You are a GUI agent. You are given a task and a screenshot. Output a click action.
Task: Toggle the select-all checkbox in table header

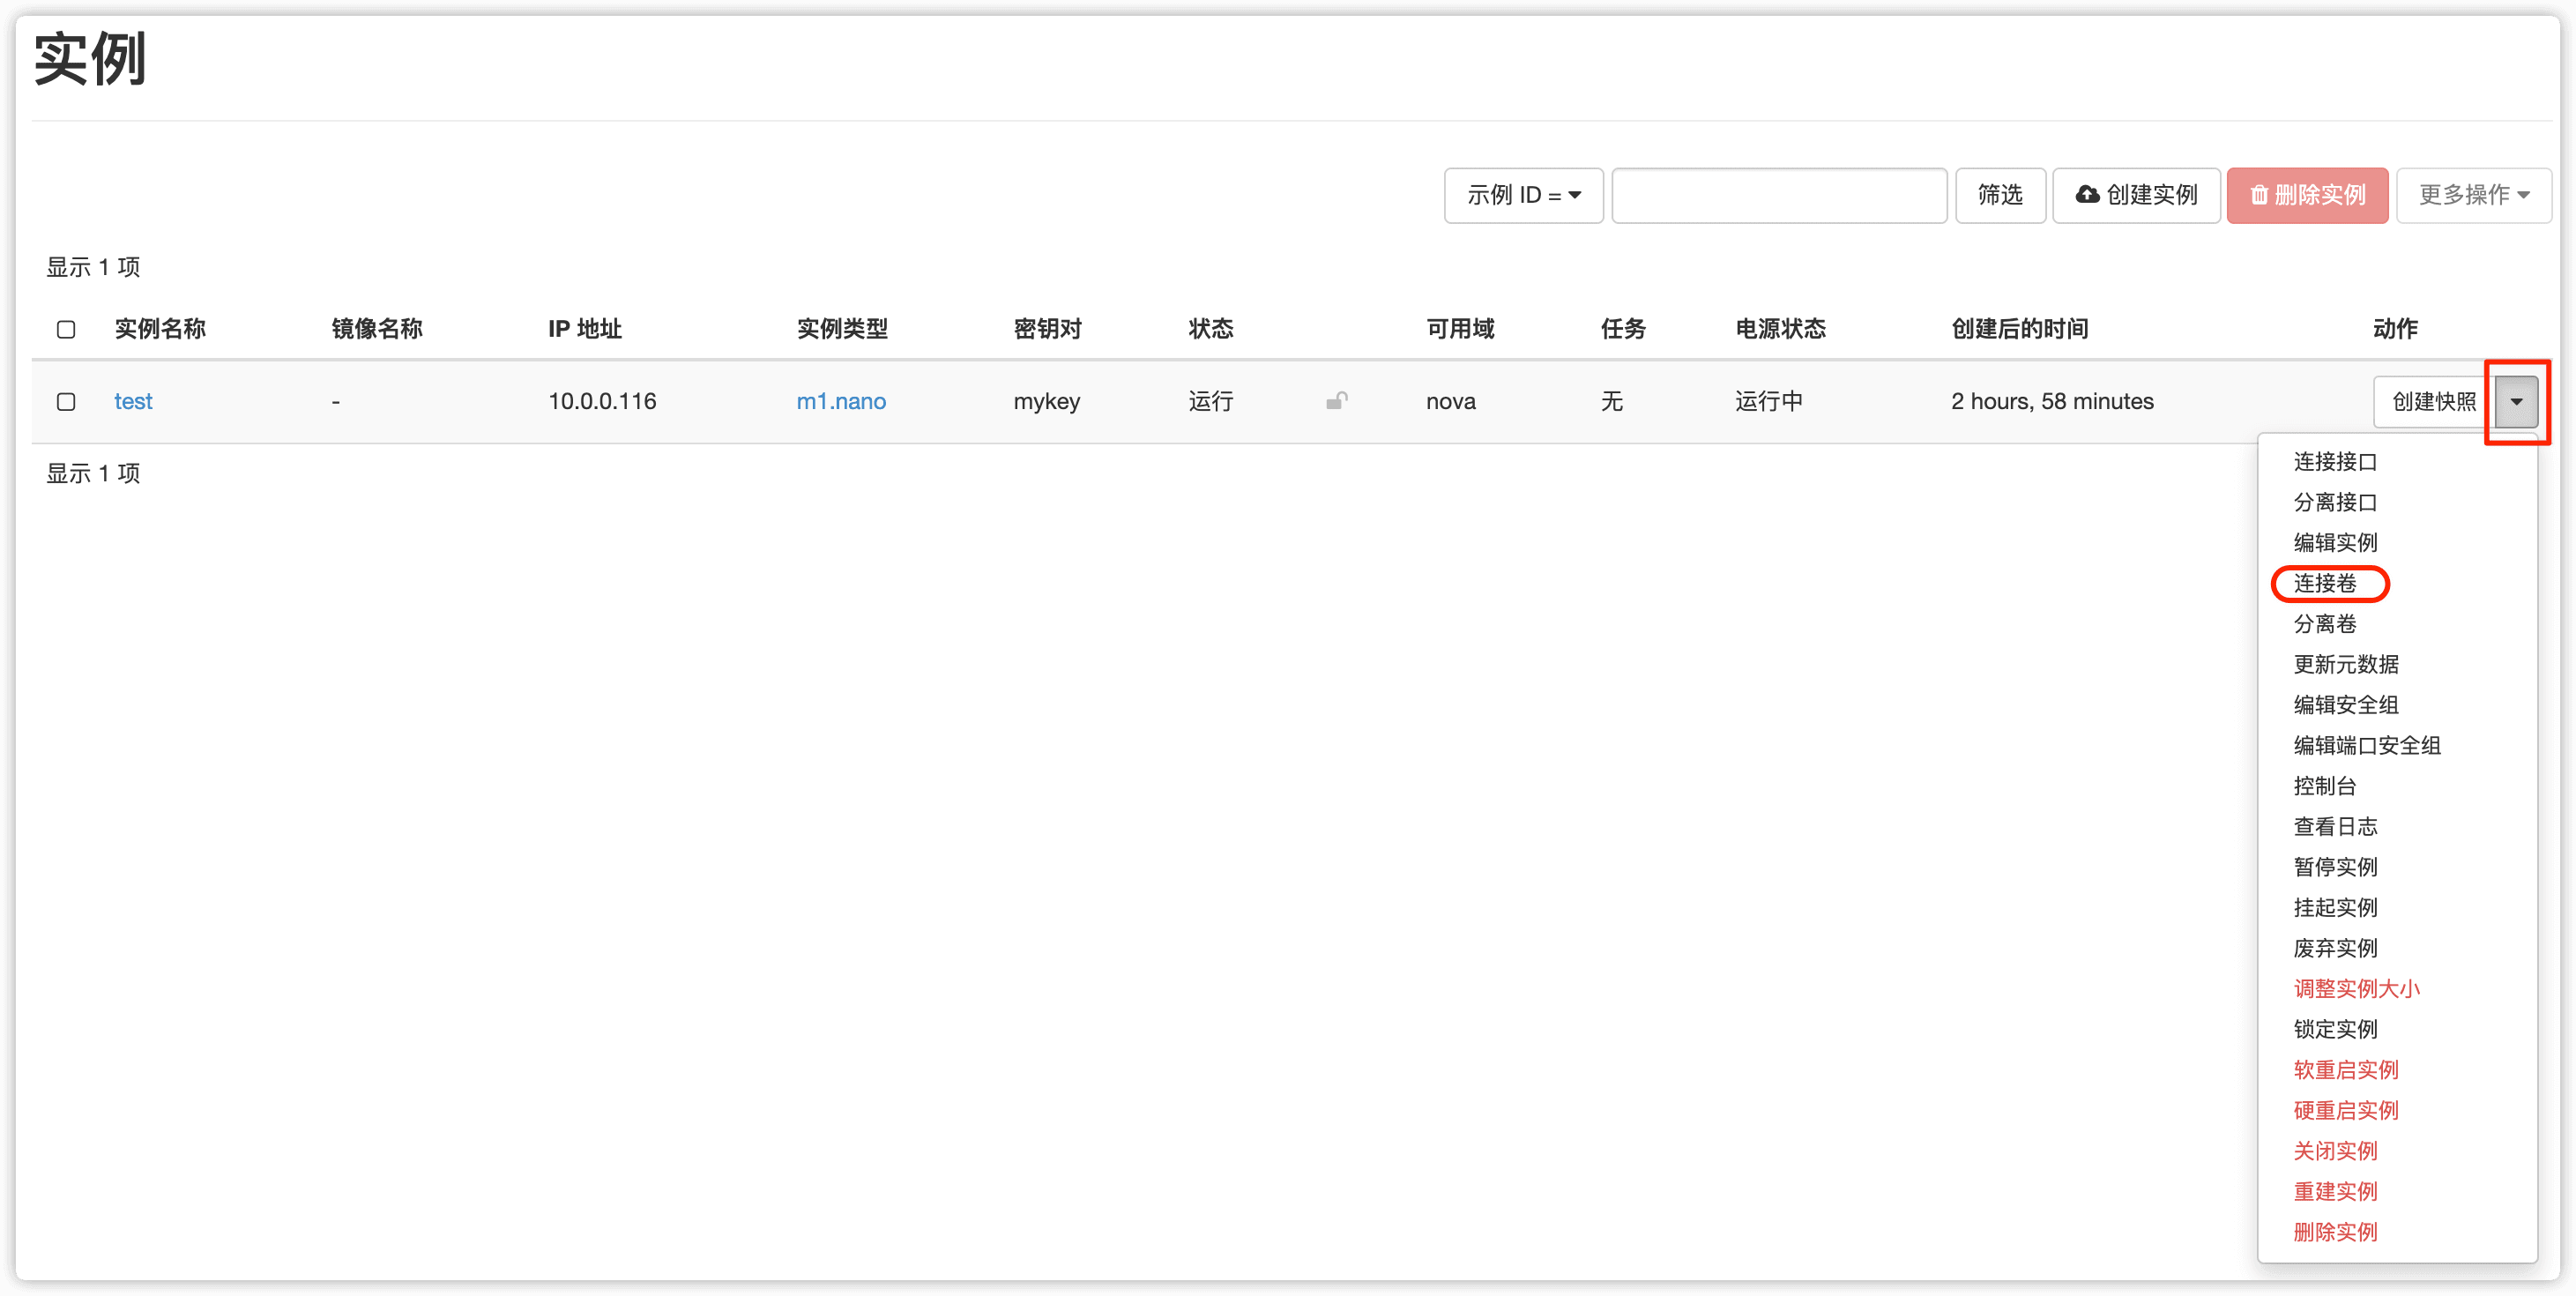click(66, 329)
